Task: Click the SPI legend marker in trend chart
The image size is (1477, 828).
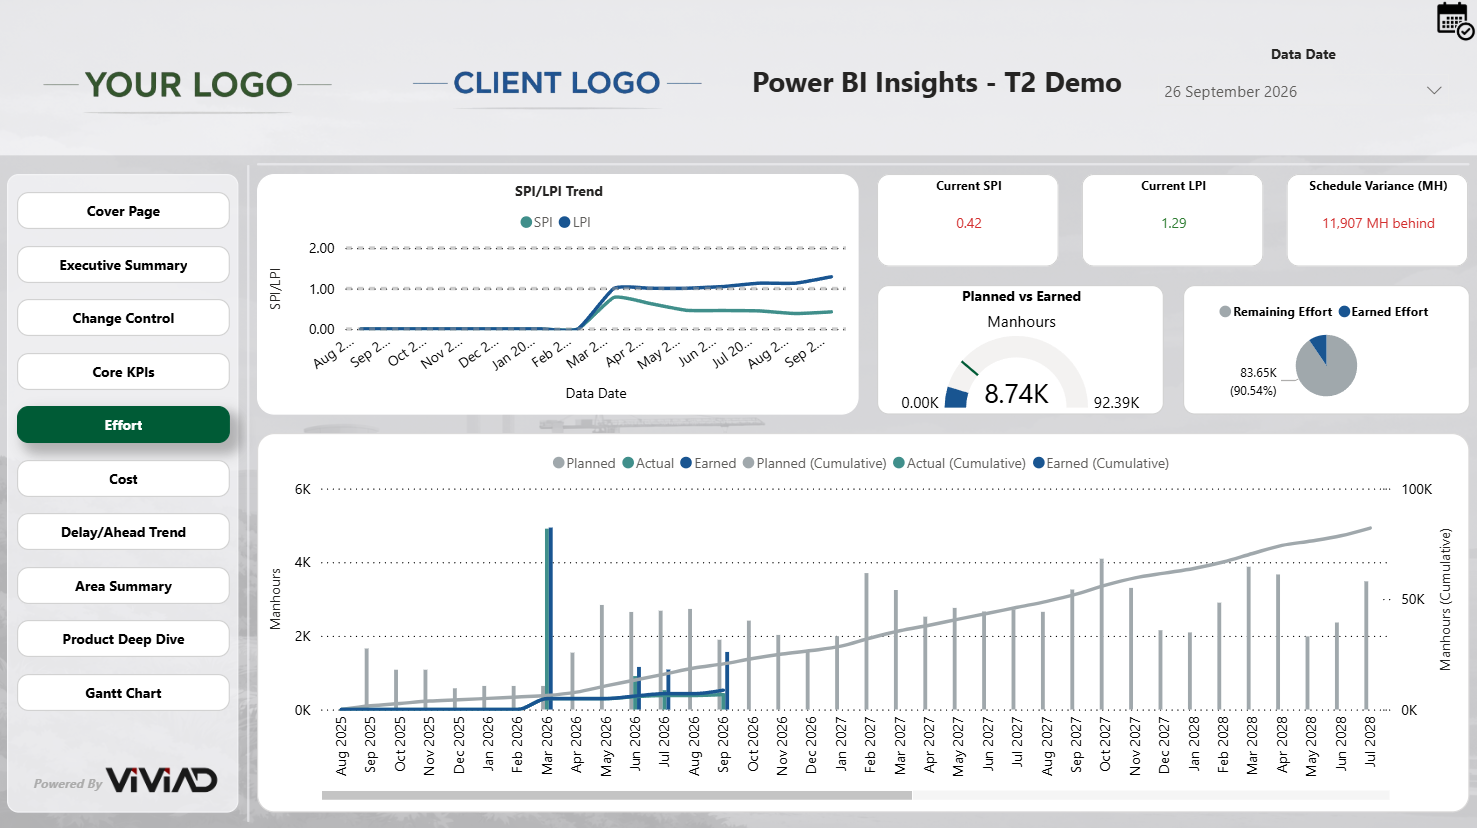Action: pyautogui.click(x=526, y=222)
